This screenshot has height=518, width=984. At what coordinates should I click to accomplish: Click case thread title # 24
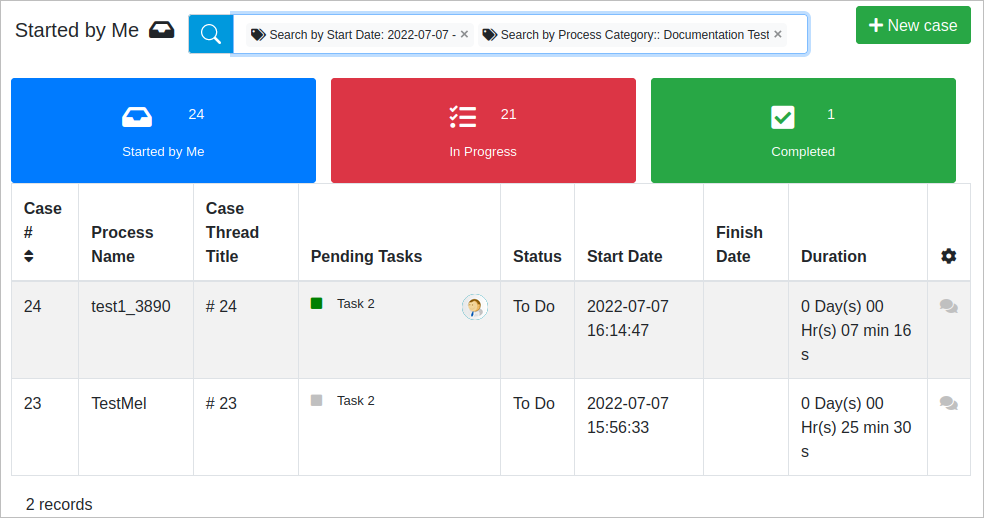click(221, 306)
